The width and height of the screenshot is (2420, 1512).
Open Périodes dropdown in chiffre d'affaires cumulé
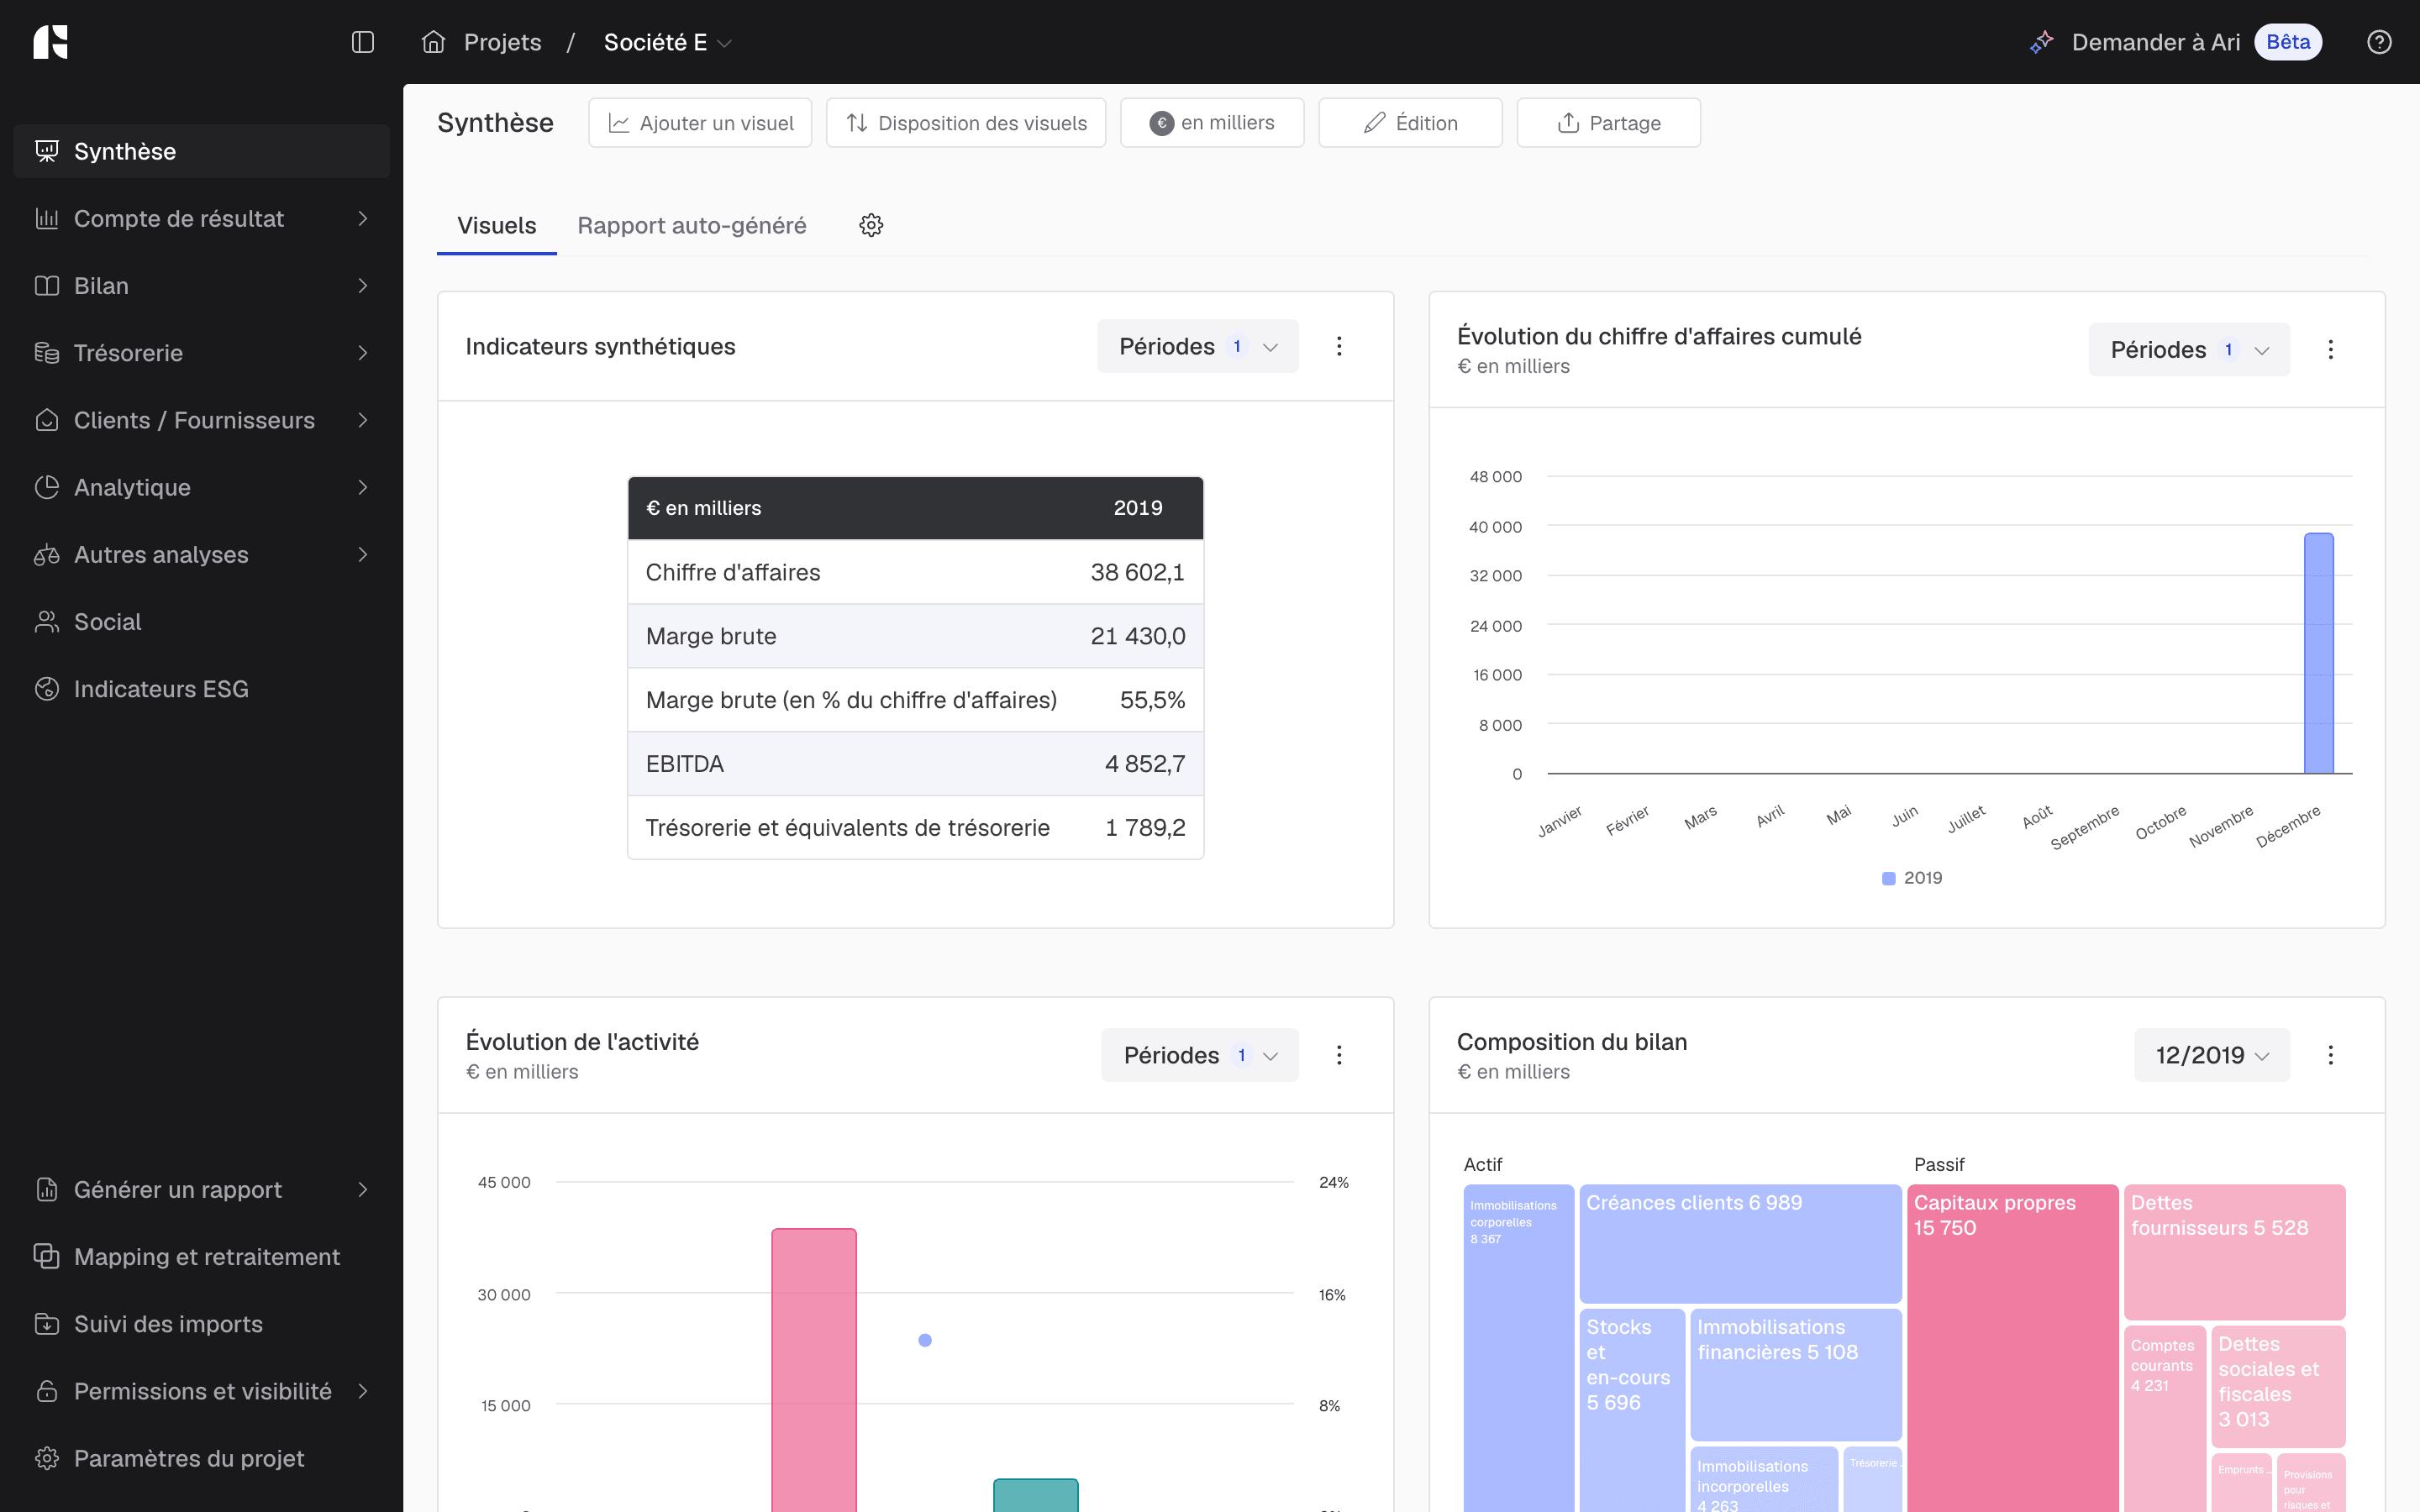(x=2189, y=349)
